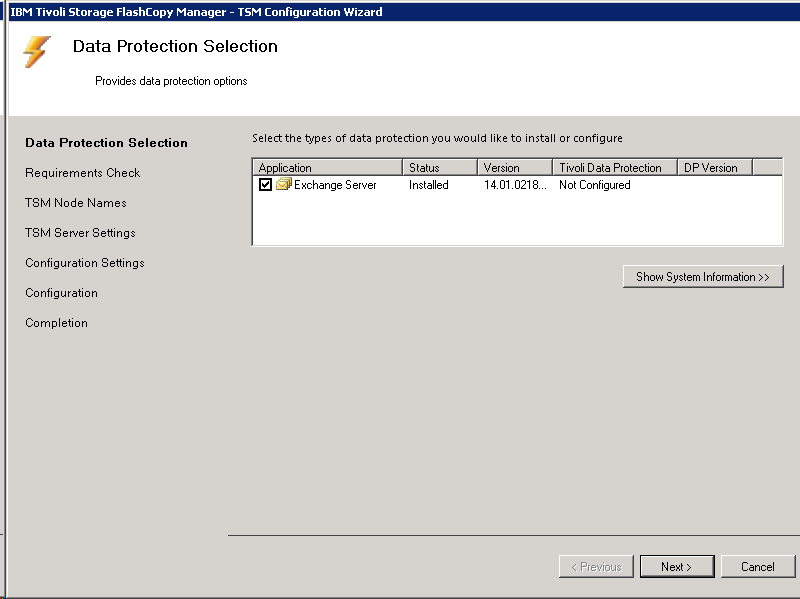
Task: Click the lightning bolt FlashCopy Manager icon
Action: coord(37,52)
